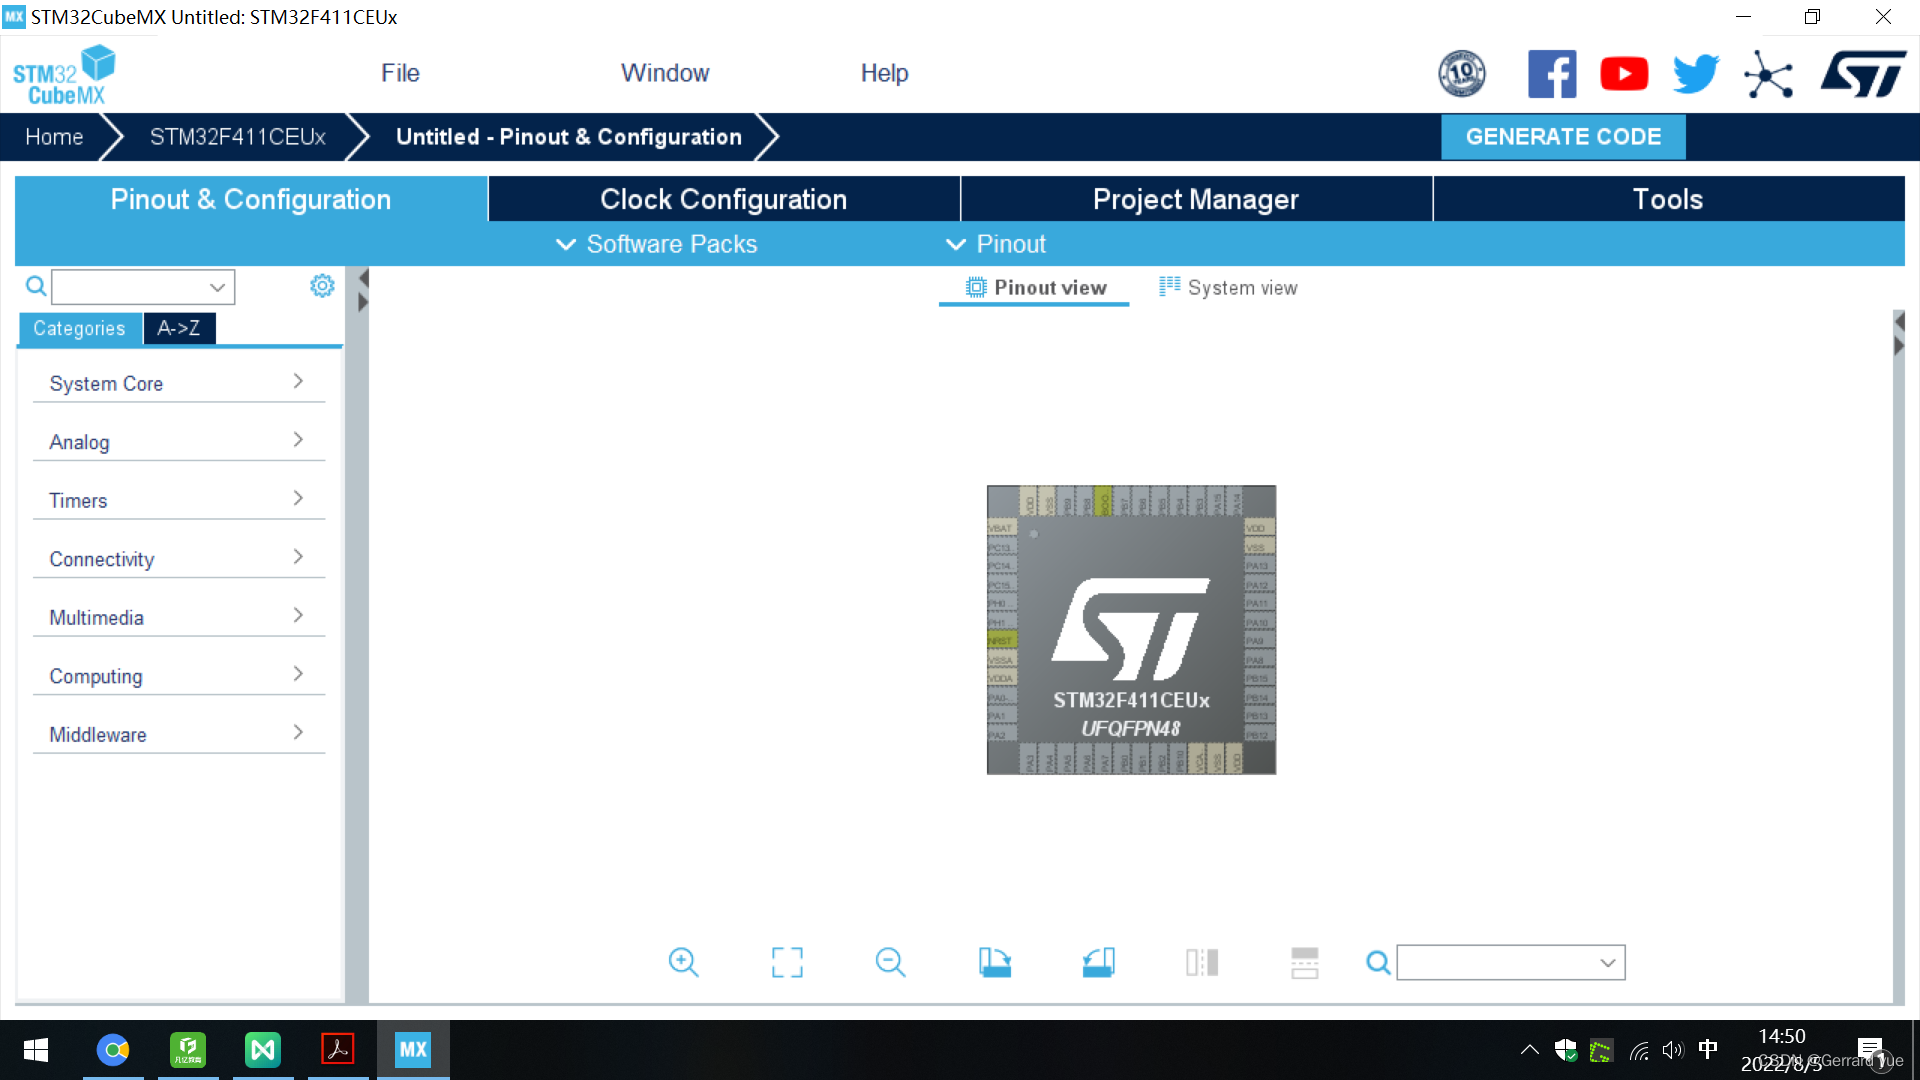Select the Categories tab
Viewport: 1920px width, 1080px height.
[79, 328]
